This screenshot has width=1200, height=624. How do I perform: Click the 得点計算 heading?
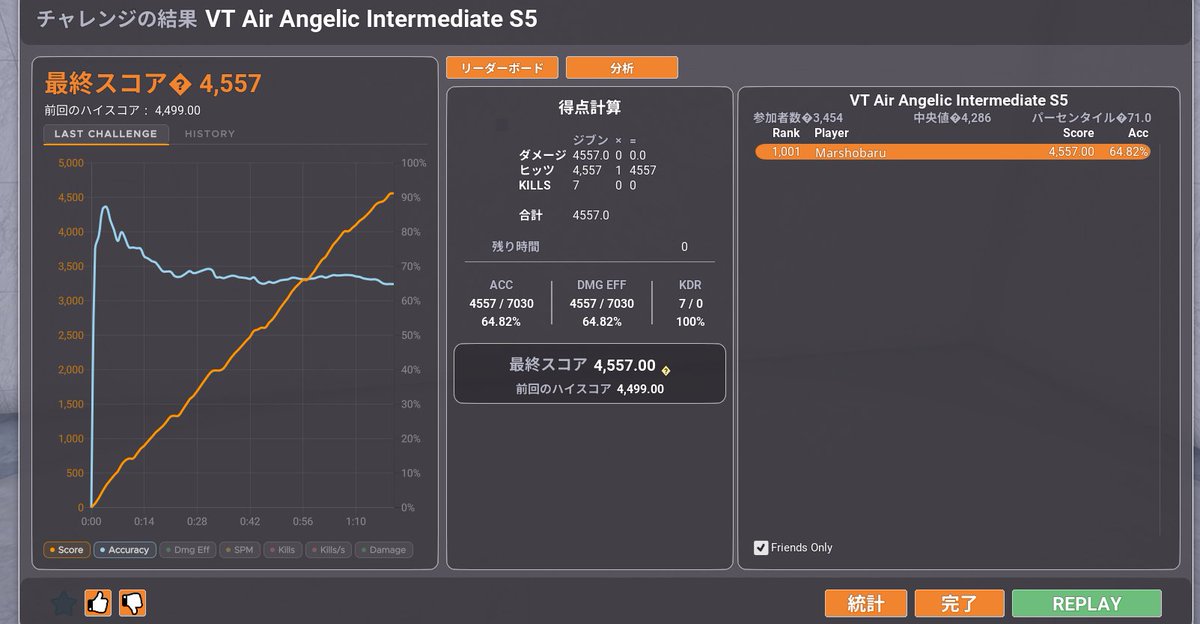(x=590, y=108)
